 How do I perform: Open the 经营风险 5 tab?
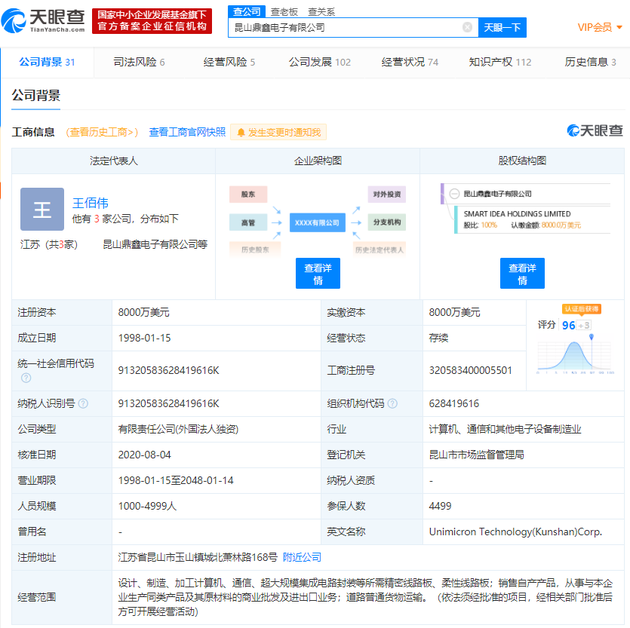tap(229, 62)
